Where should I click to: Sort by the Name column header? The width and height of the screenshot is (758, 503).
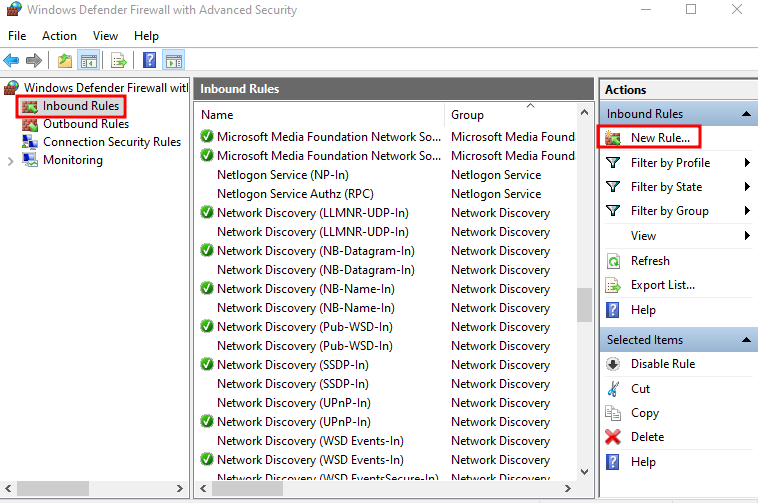(320, 115)
